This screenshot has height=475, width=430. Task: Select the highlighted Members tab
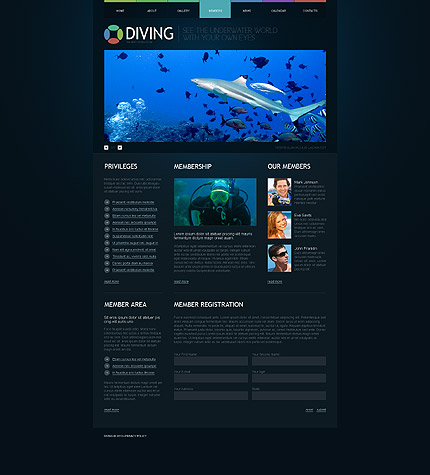[x=215, y=9]
